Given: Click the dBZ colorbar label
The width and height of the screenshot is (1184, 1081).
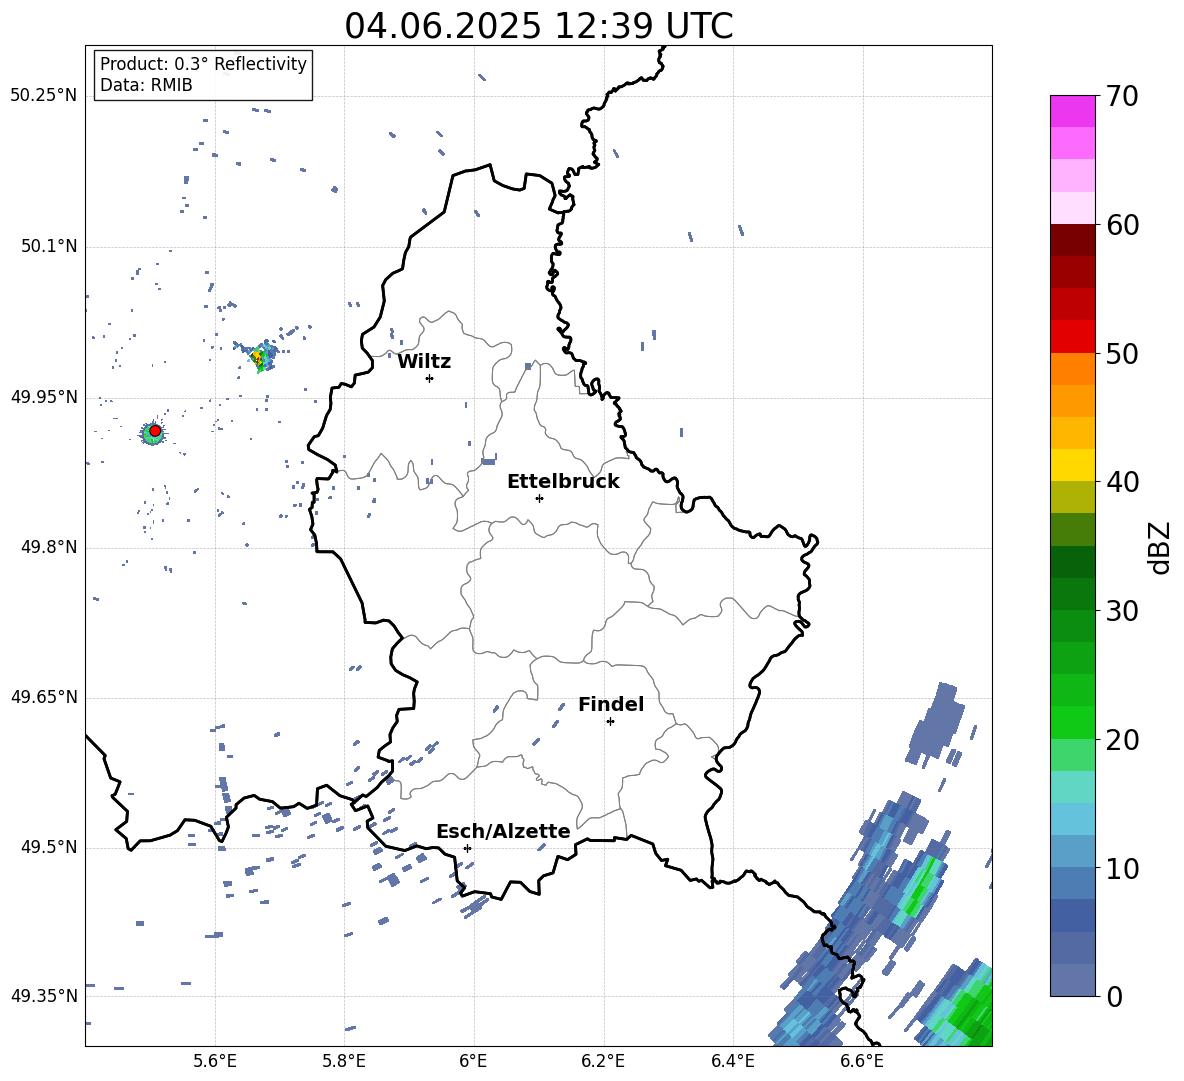Looking at the screenshot, I should (x=1159, y=547).
